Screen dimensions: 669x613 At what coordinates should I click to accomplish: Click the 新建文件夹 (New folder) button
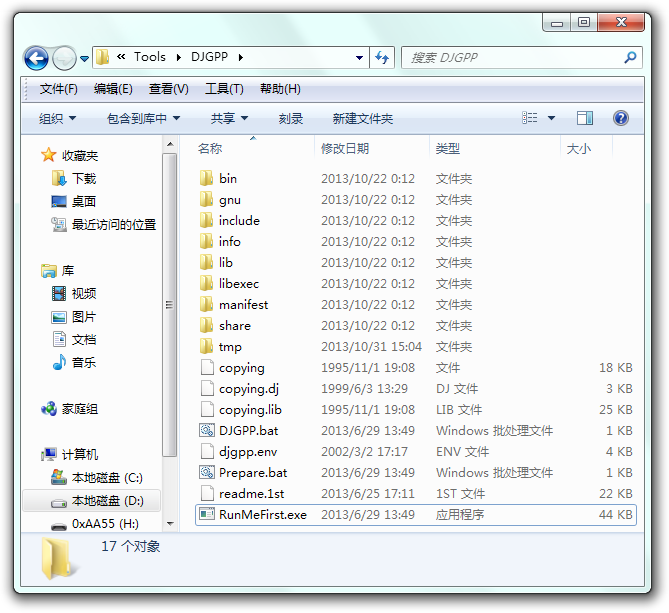362,118
